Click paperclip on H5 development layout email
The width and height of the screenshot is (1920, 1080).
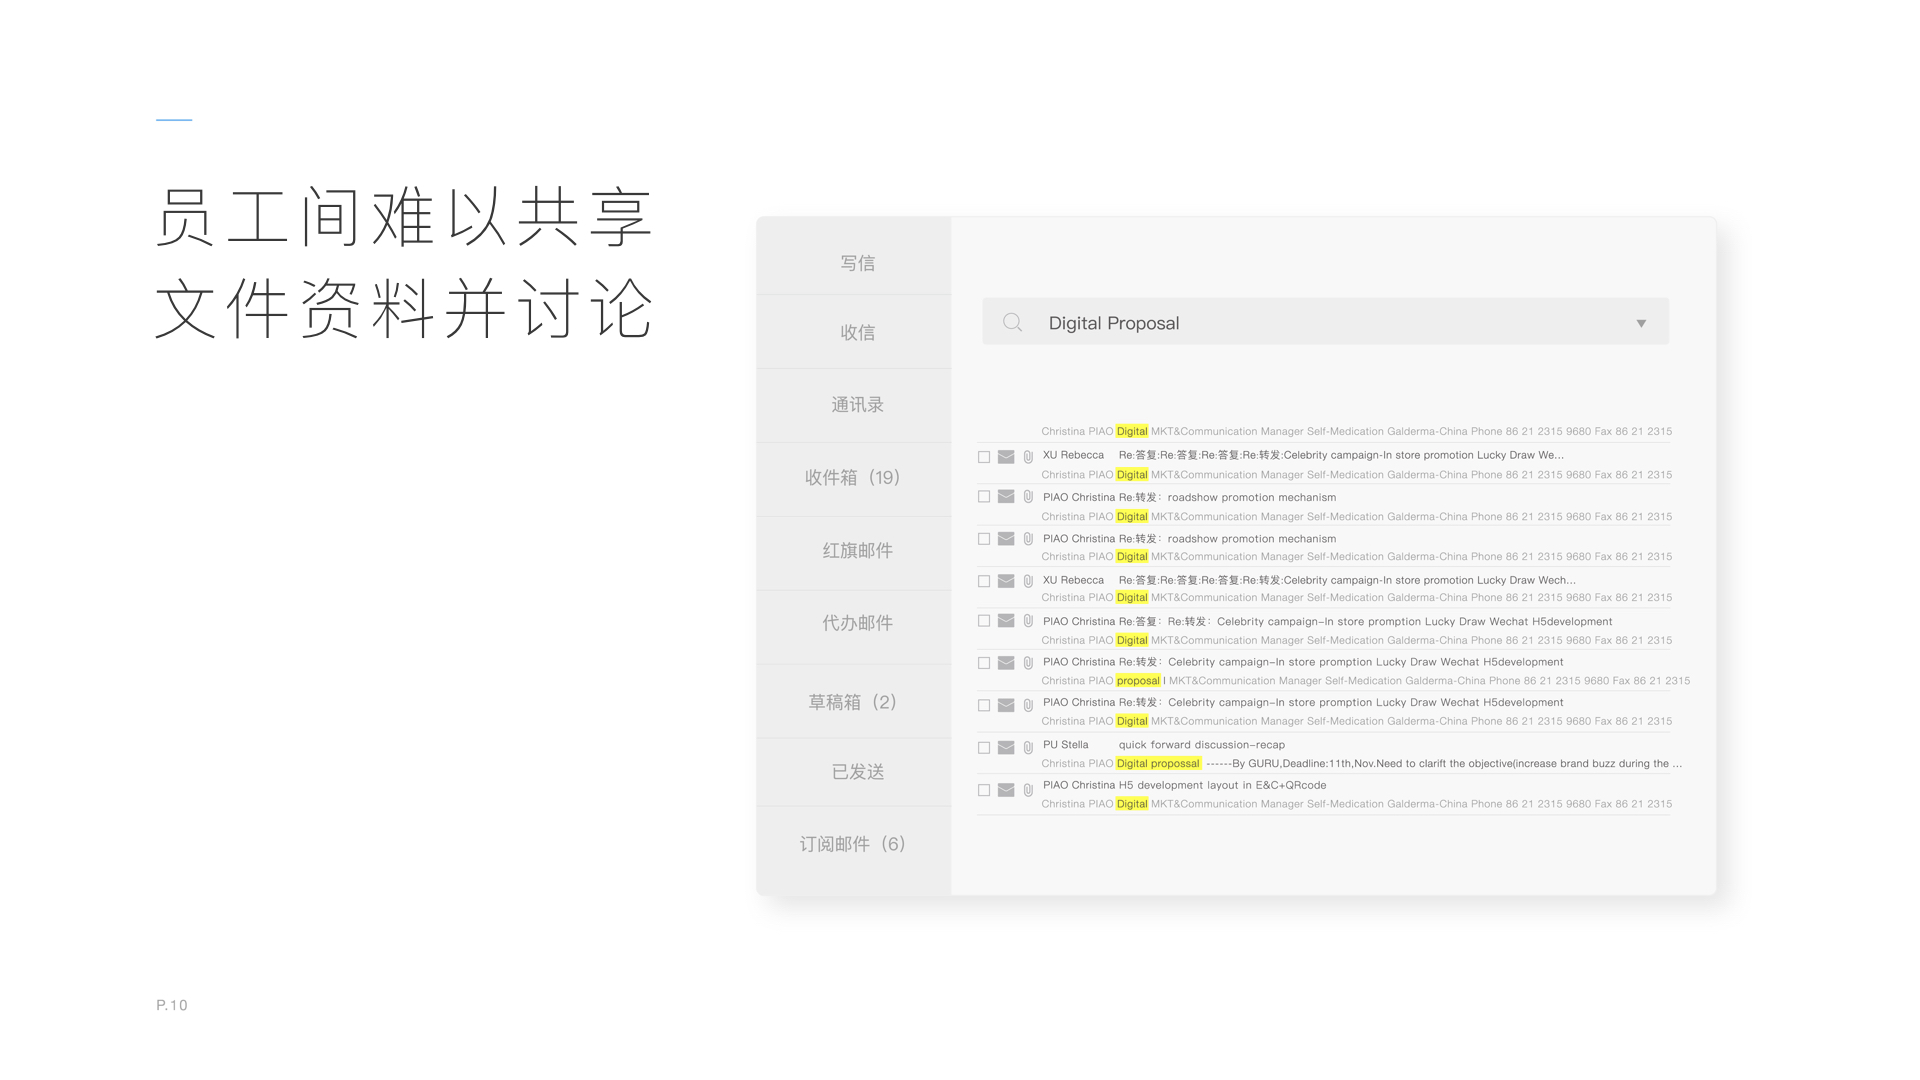(1028, 790)
